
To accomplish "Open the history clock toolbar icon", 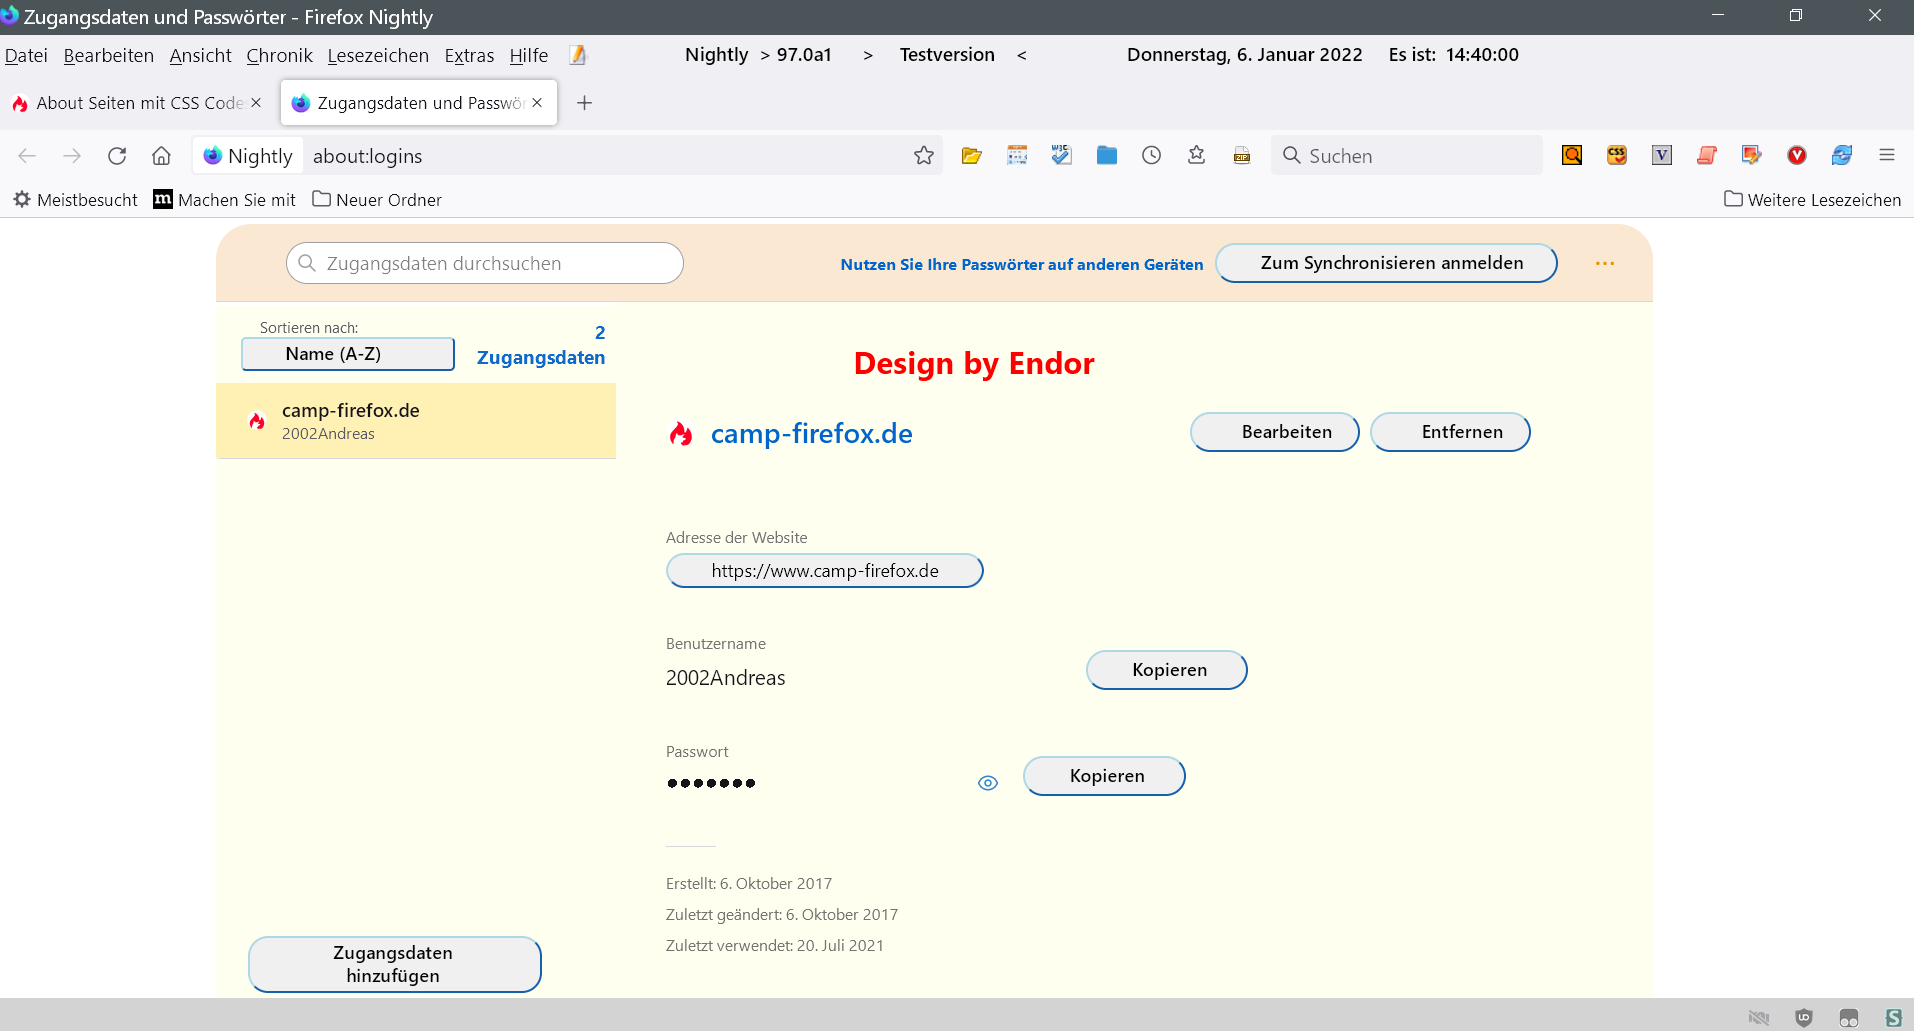I will pyautogui.click(x=1151, y=155).
